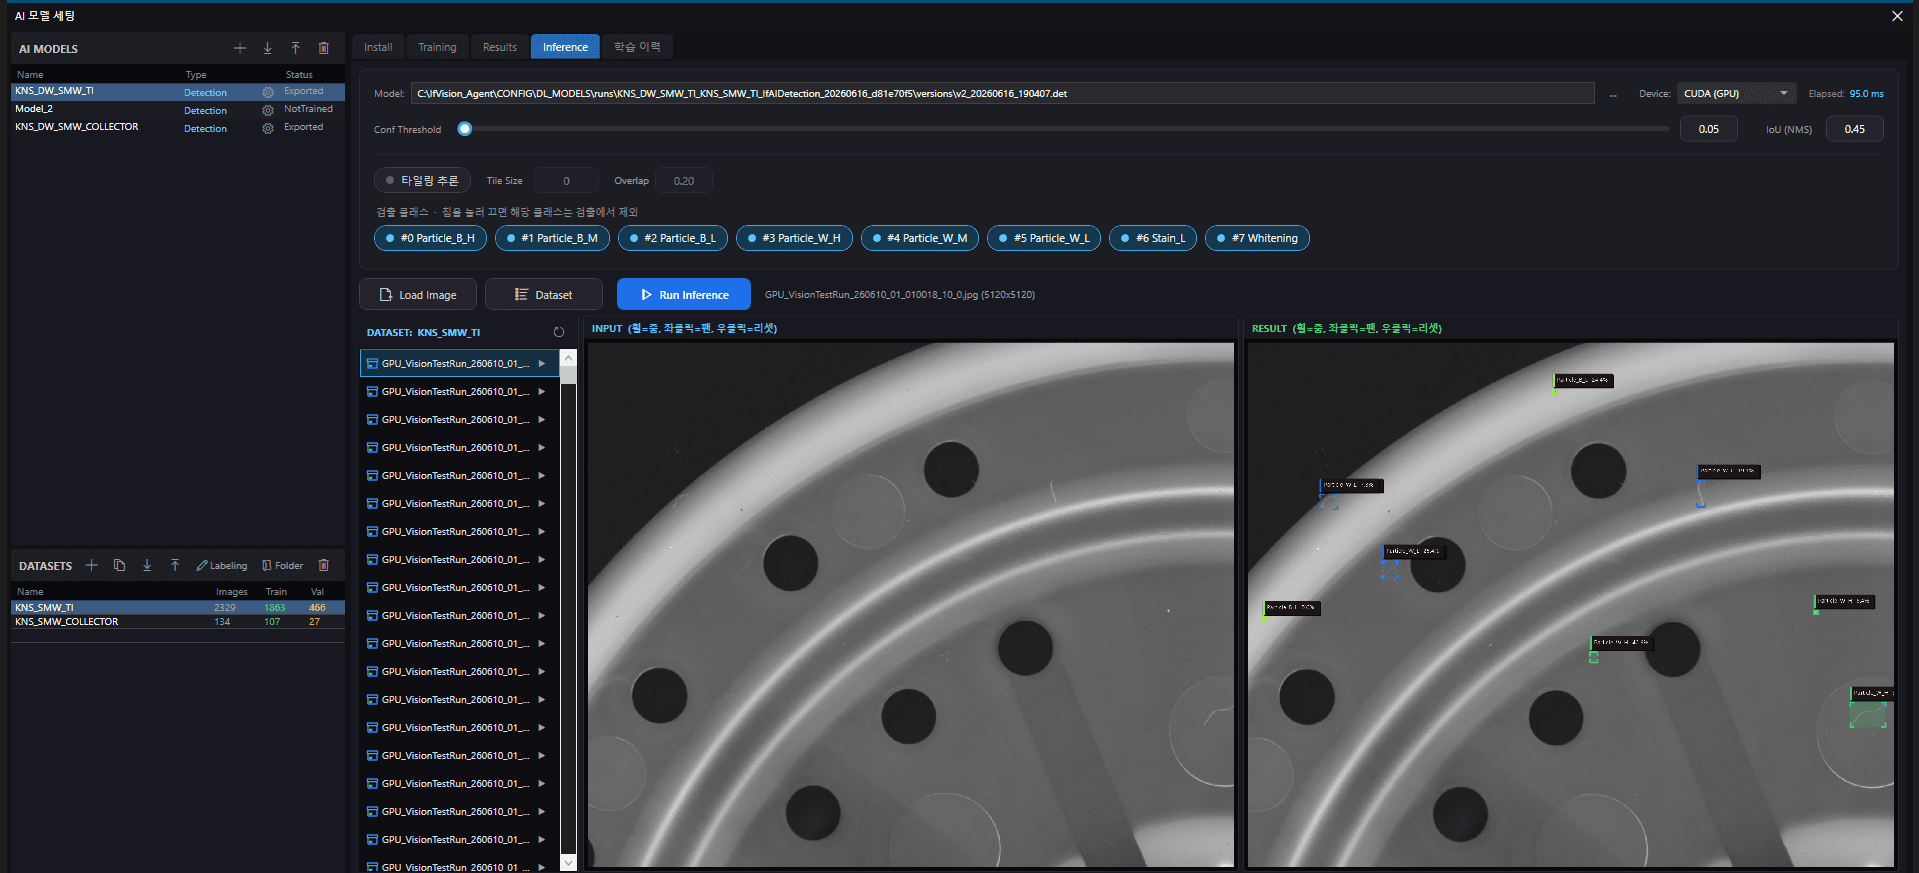The height and width of the screenshot is (873, 1919).
Task: Toggle class chip #7 Whitening
Action: click(x=1257, y=238)
